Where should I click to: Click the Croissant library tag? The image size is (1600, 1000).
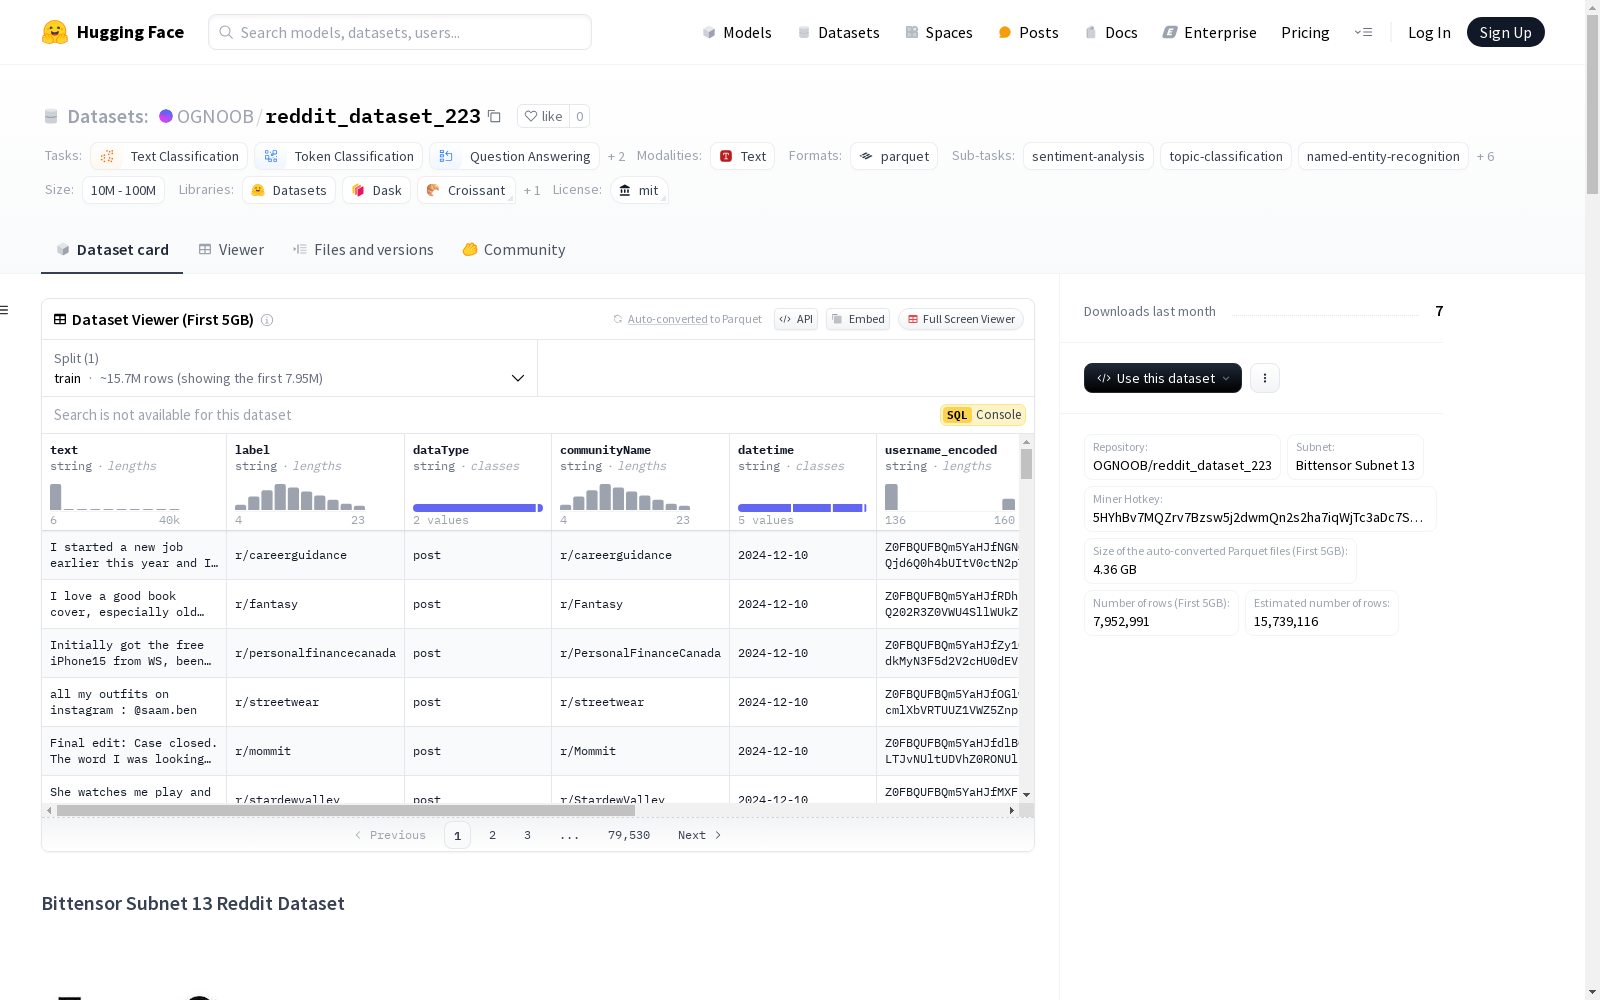click(466, 190)
